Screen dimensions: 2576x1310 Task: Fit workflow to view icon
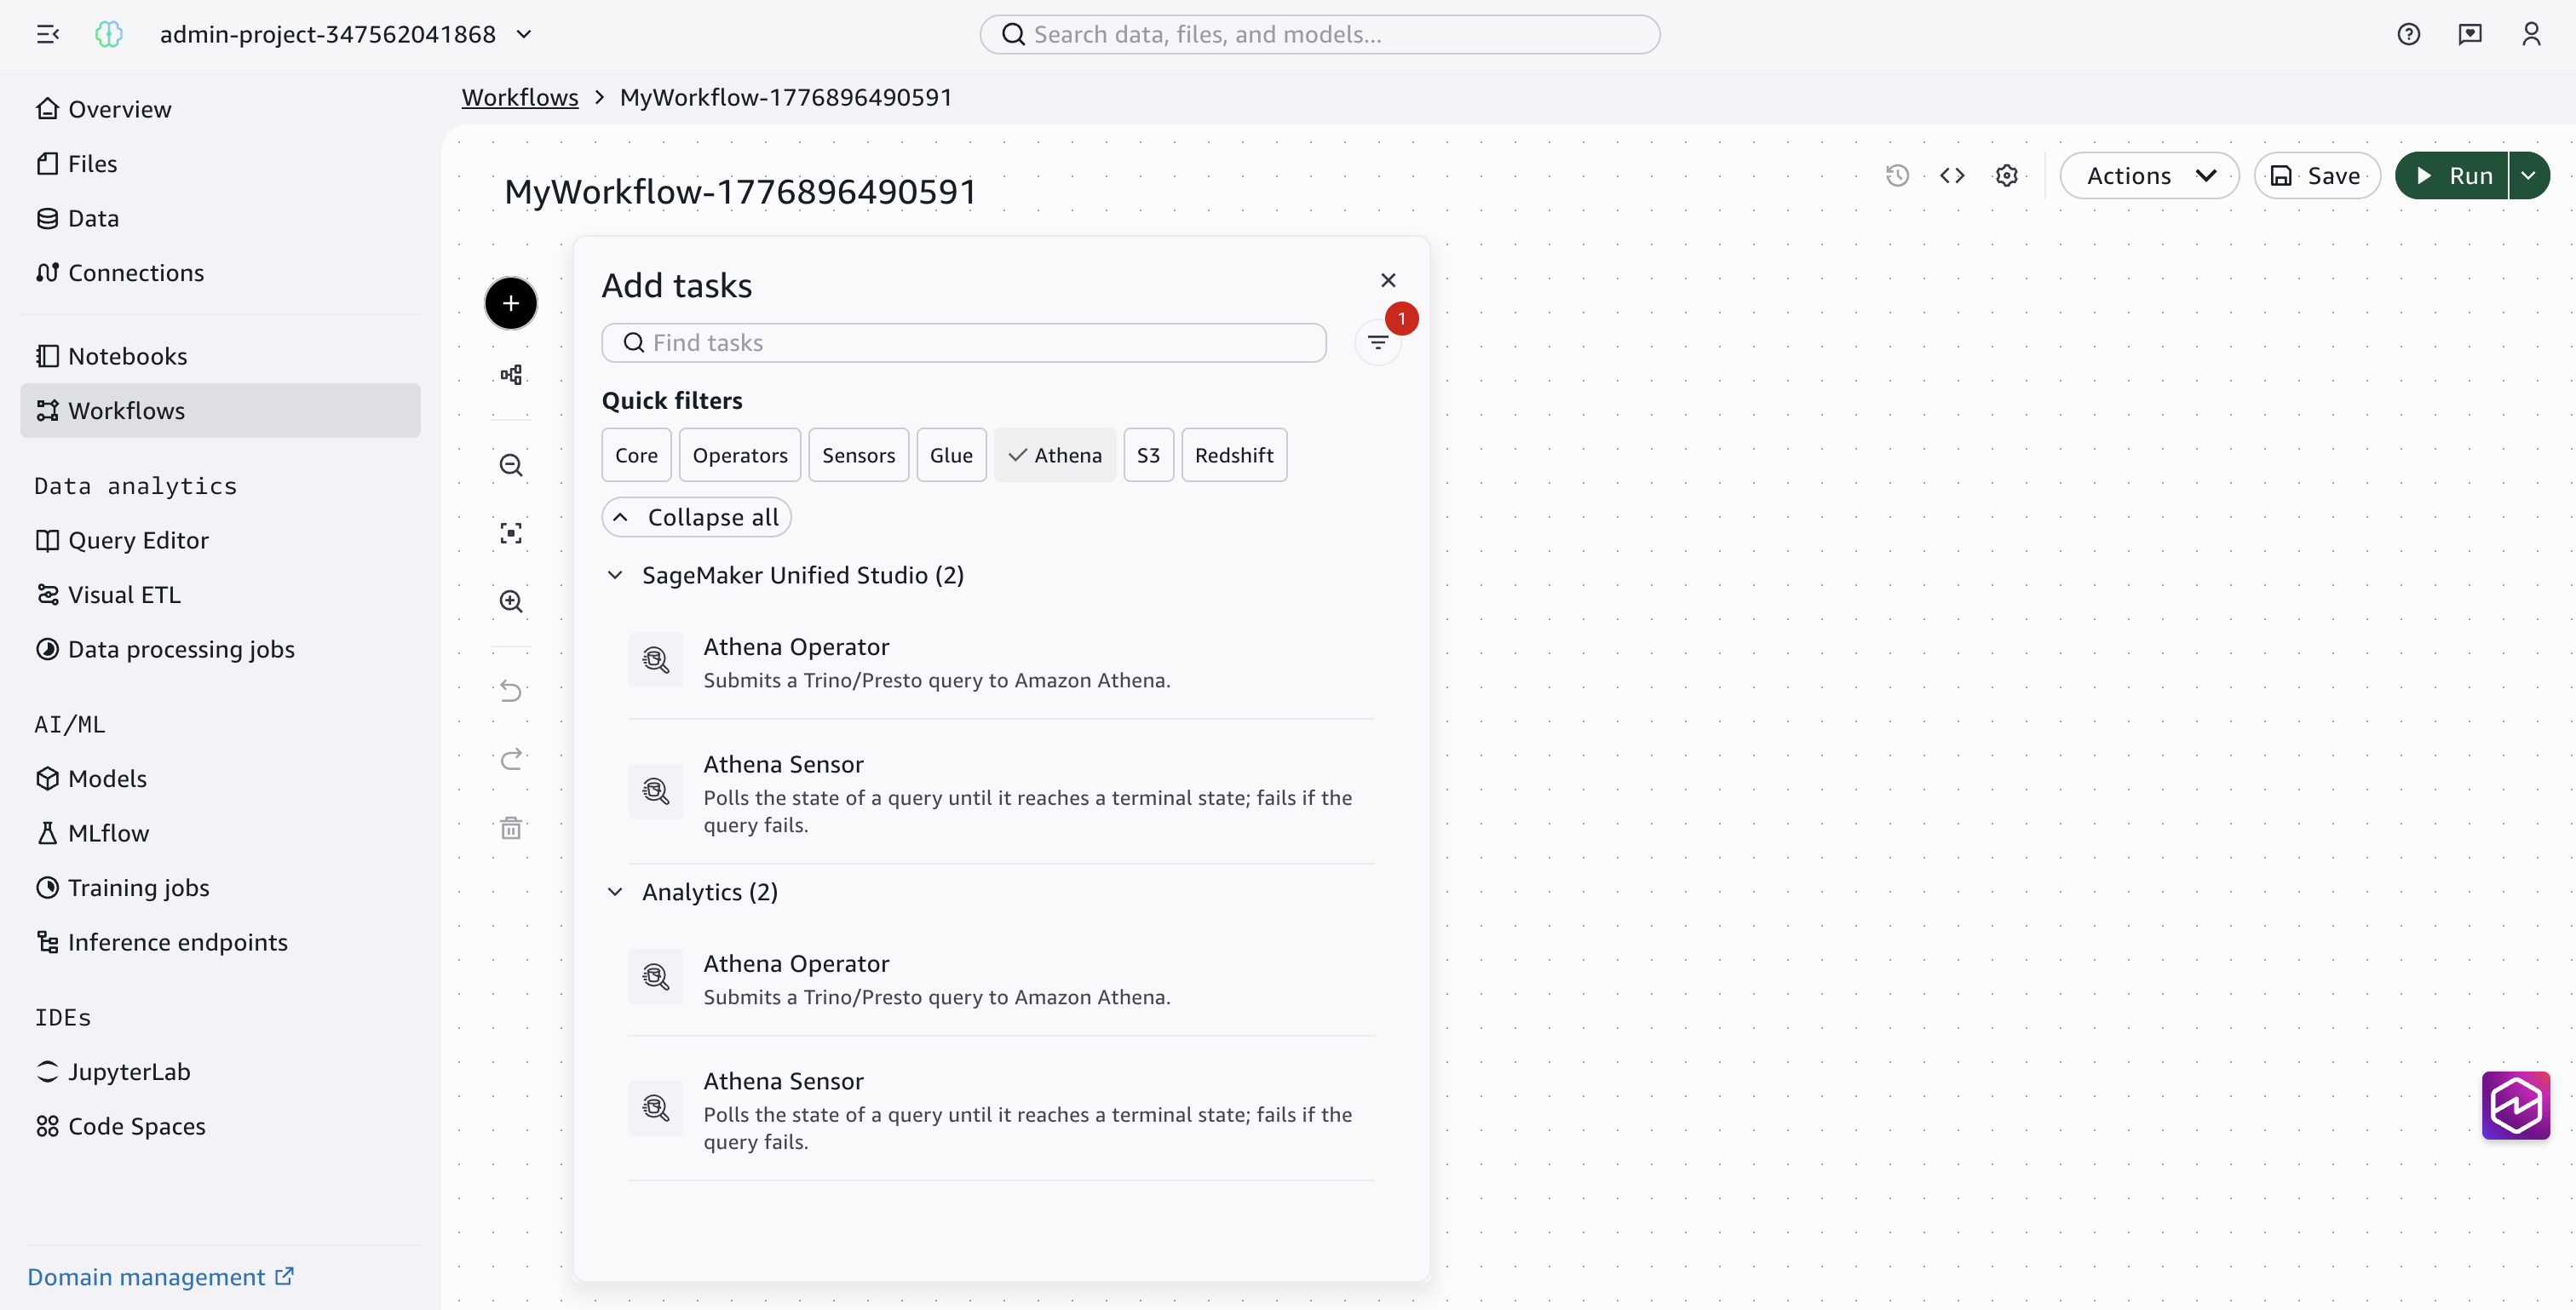click(511, 533)
